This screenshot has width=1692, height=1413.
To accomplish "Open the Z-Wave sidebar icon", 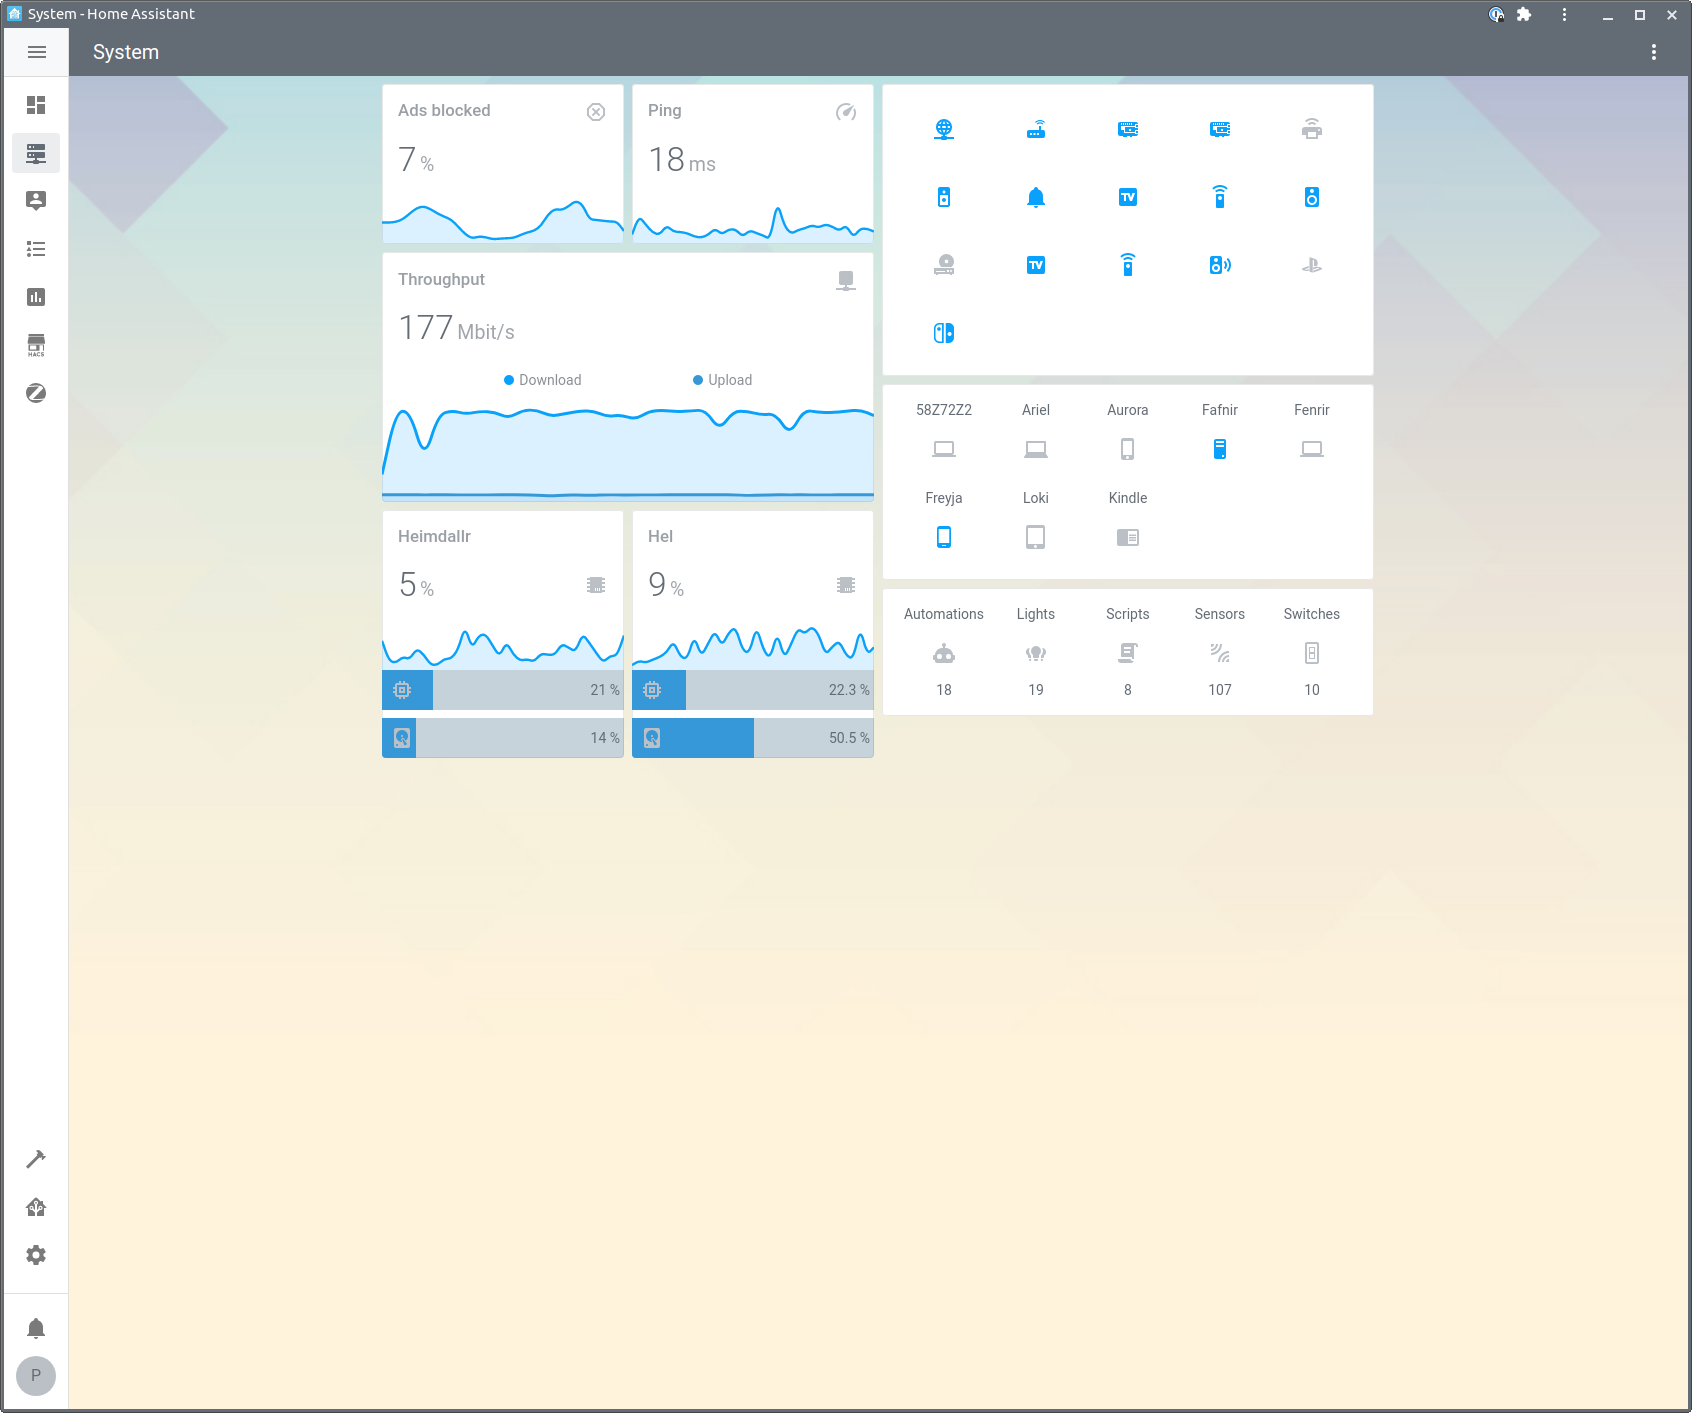I will pos(36,393).
